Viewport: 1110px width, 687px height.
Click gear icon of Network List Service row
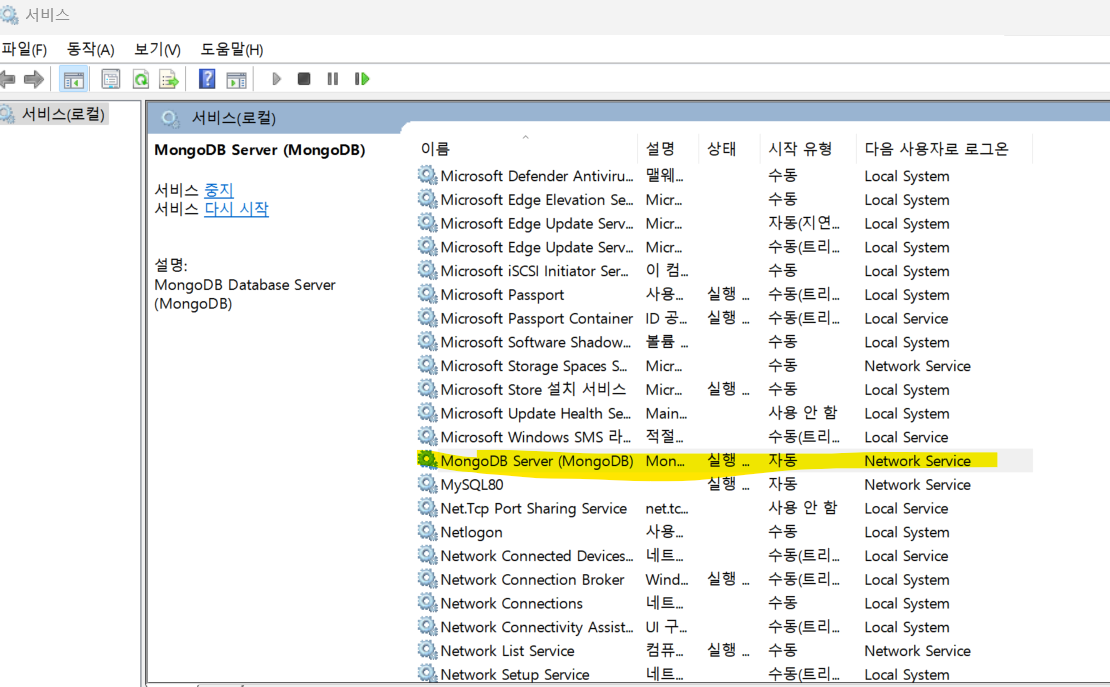(x=427, y=650)
